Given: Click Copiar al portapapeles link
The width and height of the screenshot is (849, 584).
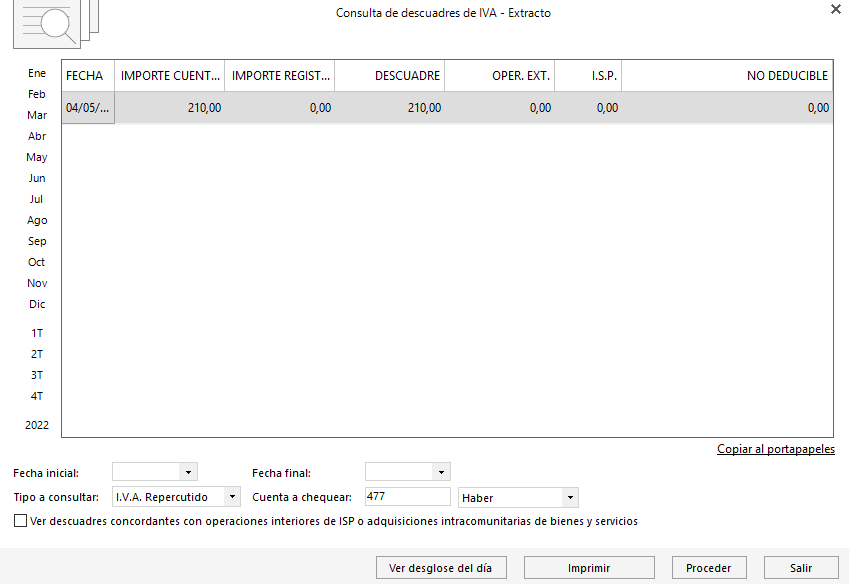Looking at the screenshot, I should (776, 449).
